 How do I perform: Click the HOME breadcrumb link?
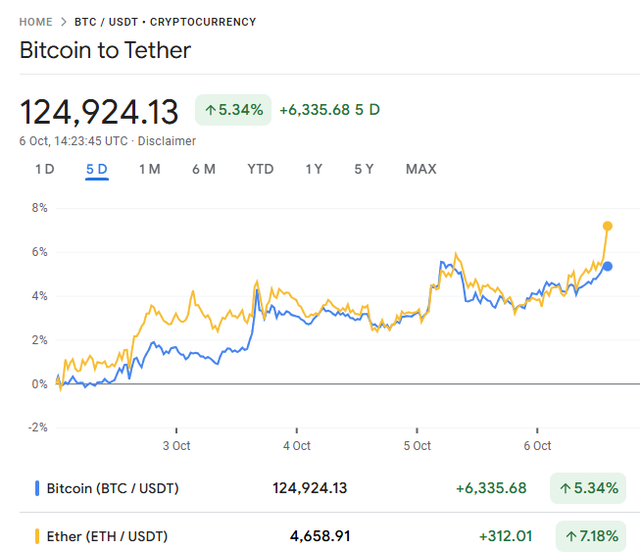36,21
